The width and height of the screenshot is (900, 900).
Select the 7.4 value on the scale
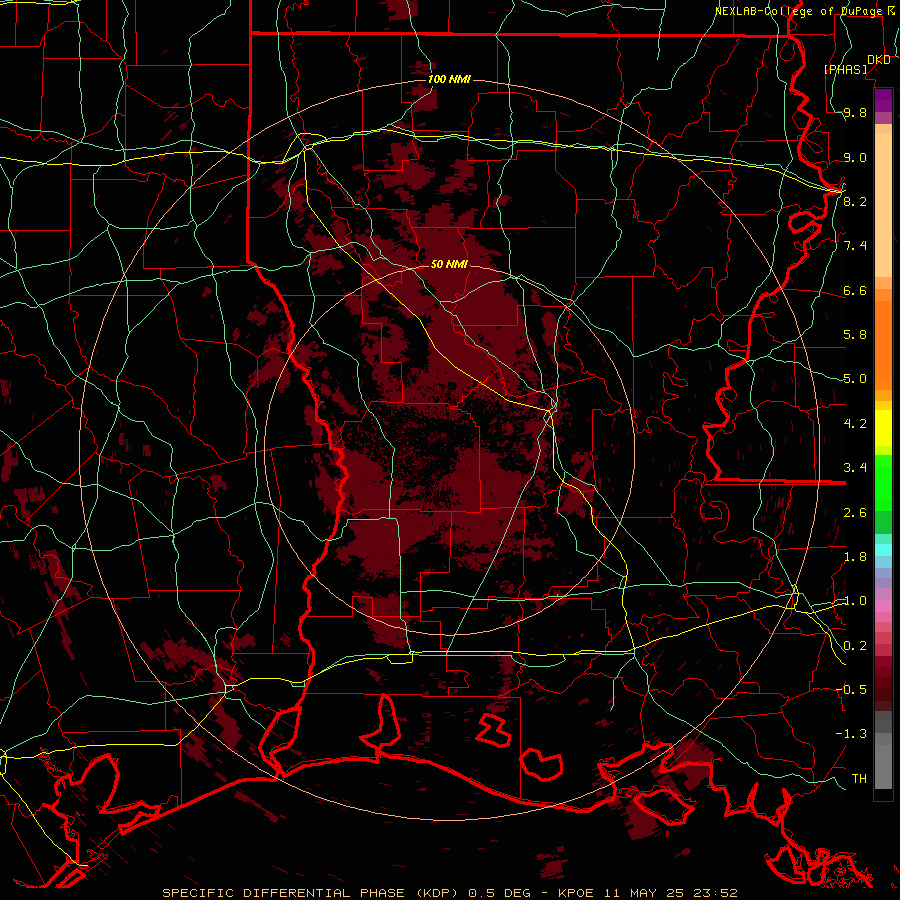pos(855,246)
